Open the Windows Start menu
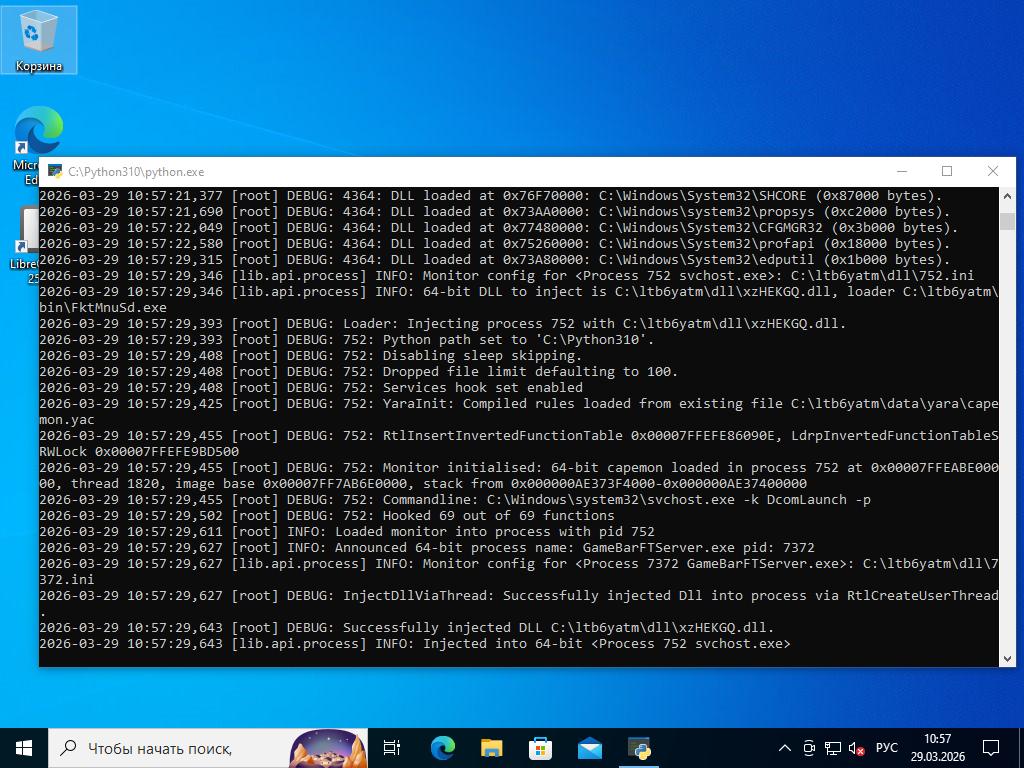 click(x=24, y=748)
